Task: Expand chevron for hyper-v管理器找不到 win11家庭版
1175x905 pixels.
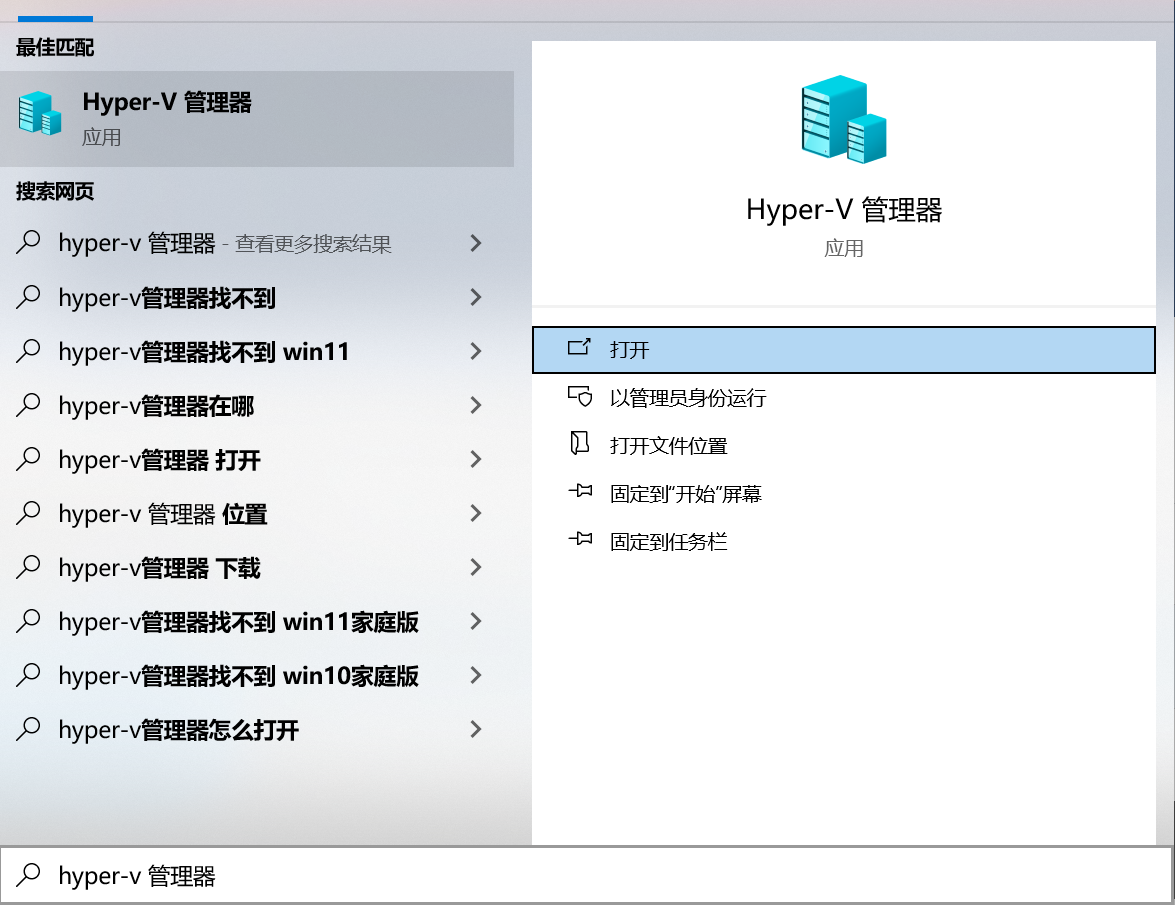Action: (x=475, y=621)
